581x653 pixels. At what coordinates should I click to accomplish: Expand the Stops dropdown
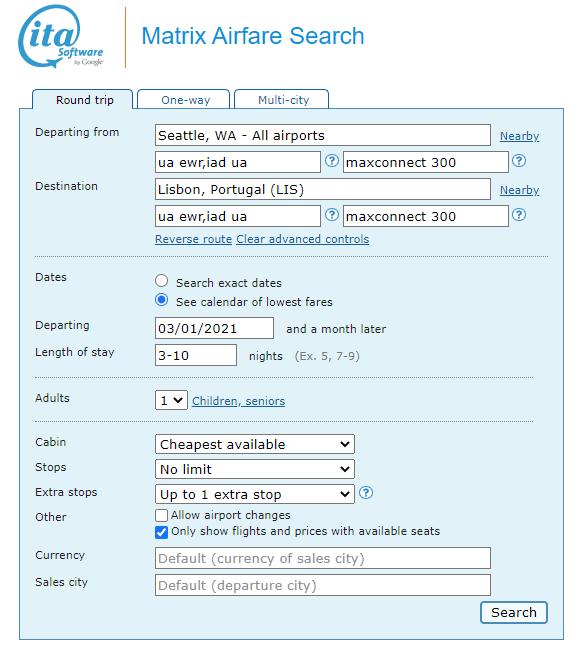pos(254,469)
